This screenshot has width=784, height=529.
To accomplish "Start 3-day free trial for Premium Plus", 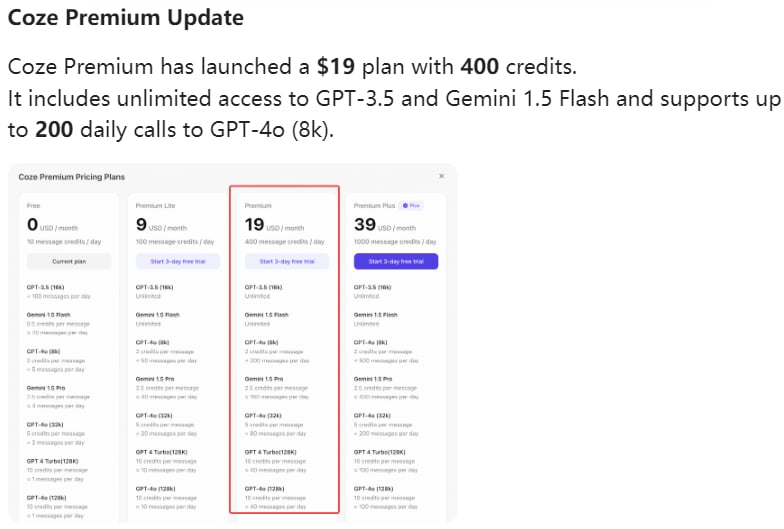I will (x=396, y=262).
